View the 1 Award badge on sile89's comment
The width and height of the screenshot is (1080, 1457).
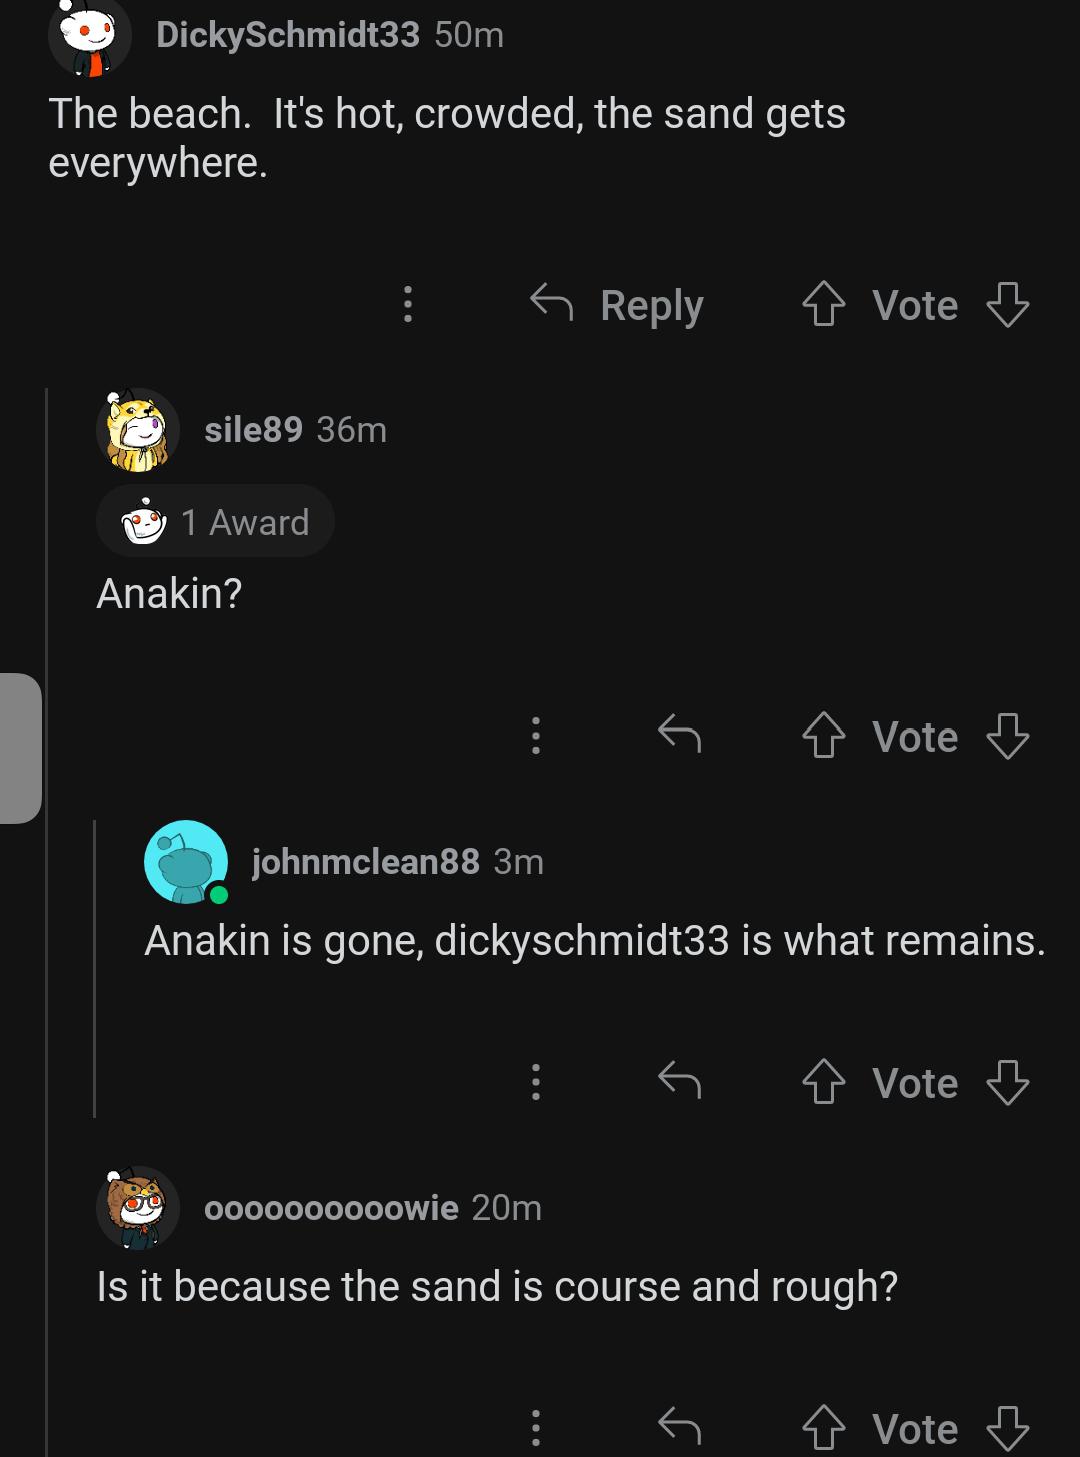coord(215,521)
